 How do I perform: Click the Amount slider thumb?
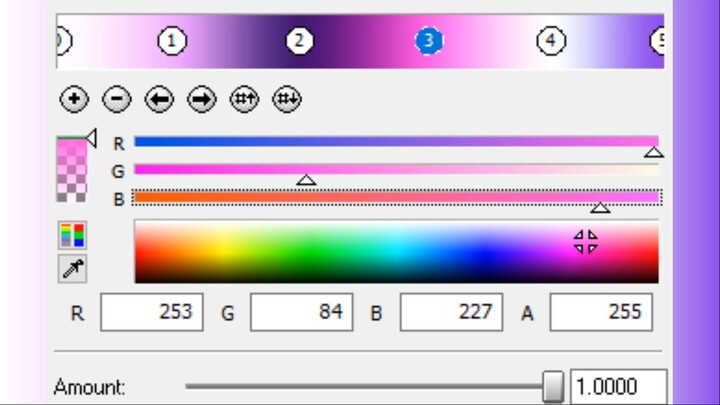click(x=553, y=386)
